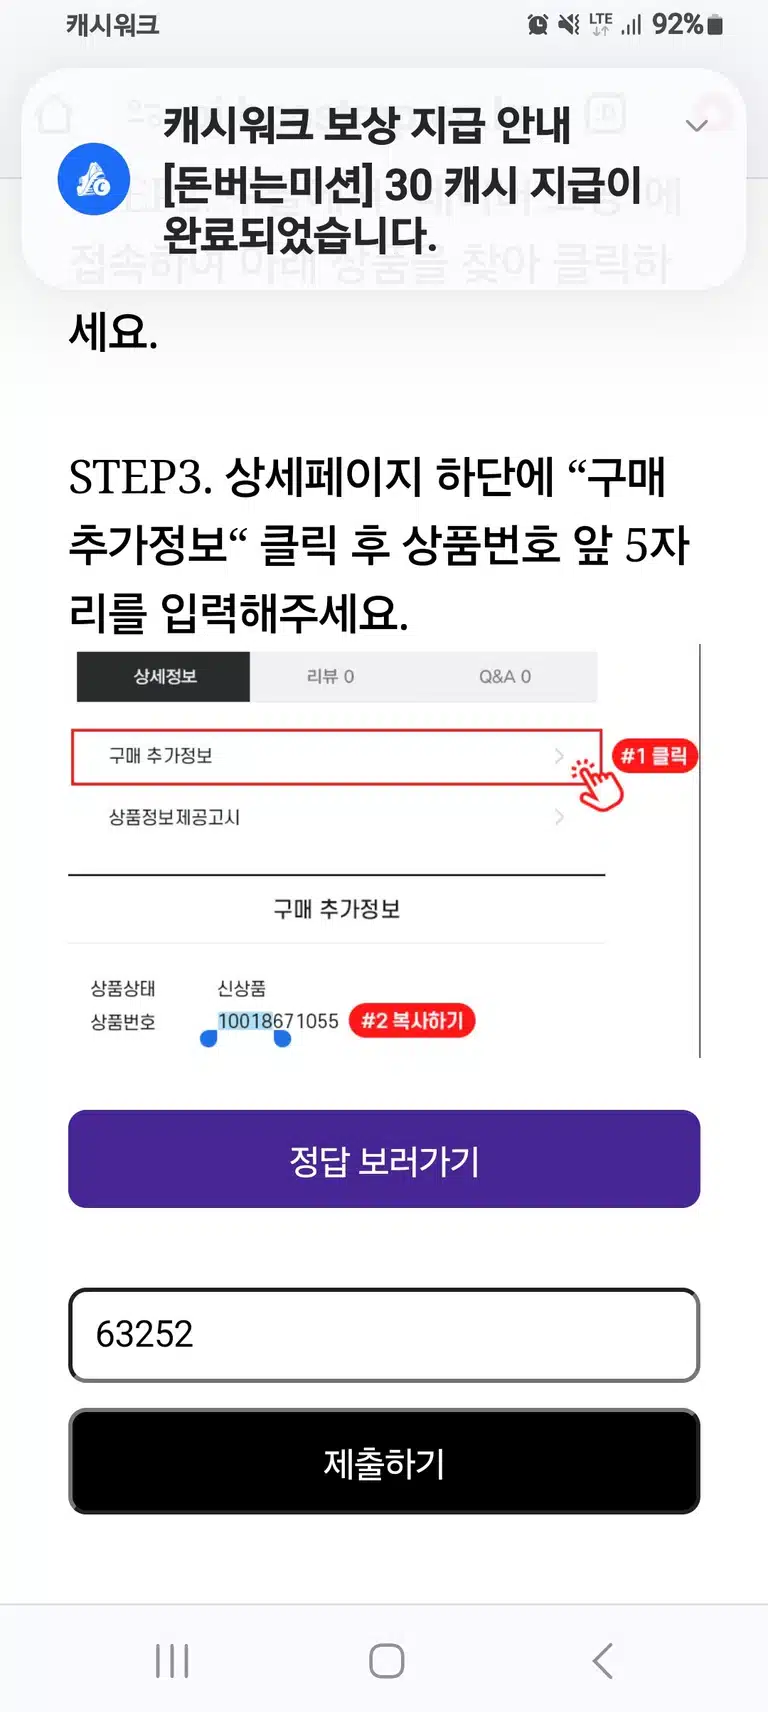Tap the alarm icon in status bar
768x1712 pixels.
coord(538,24)
